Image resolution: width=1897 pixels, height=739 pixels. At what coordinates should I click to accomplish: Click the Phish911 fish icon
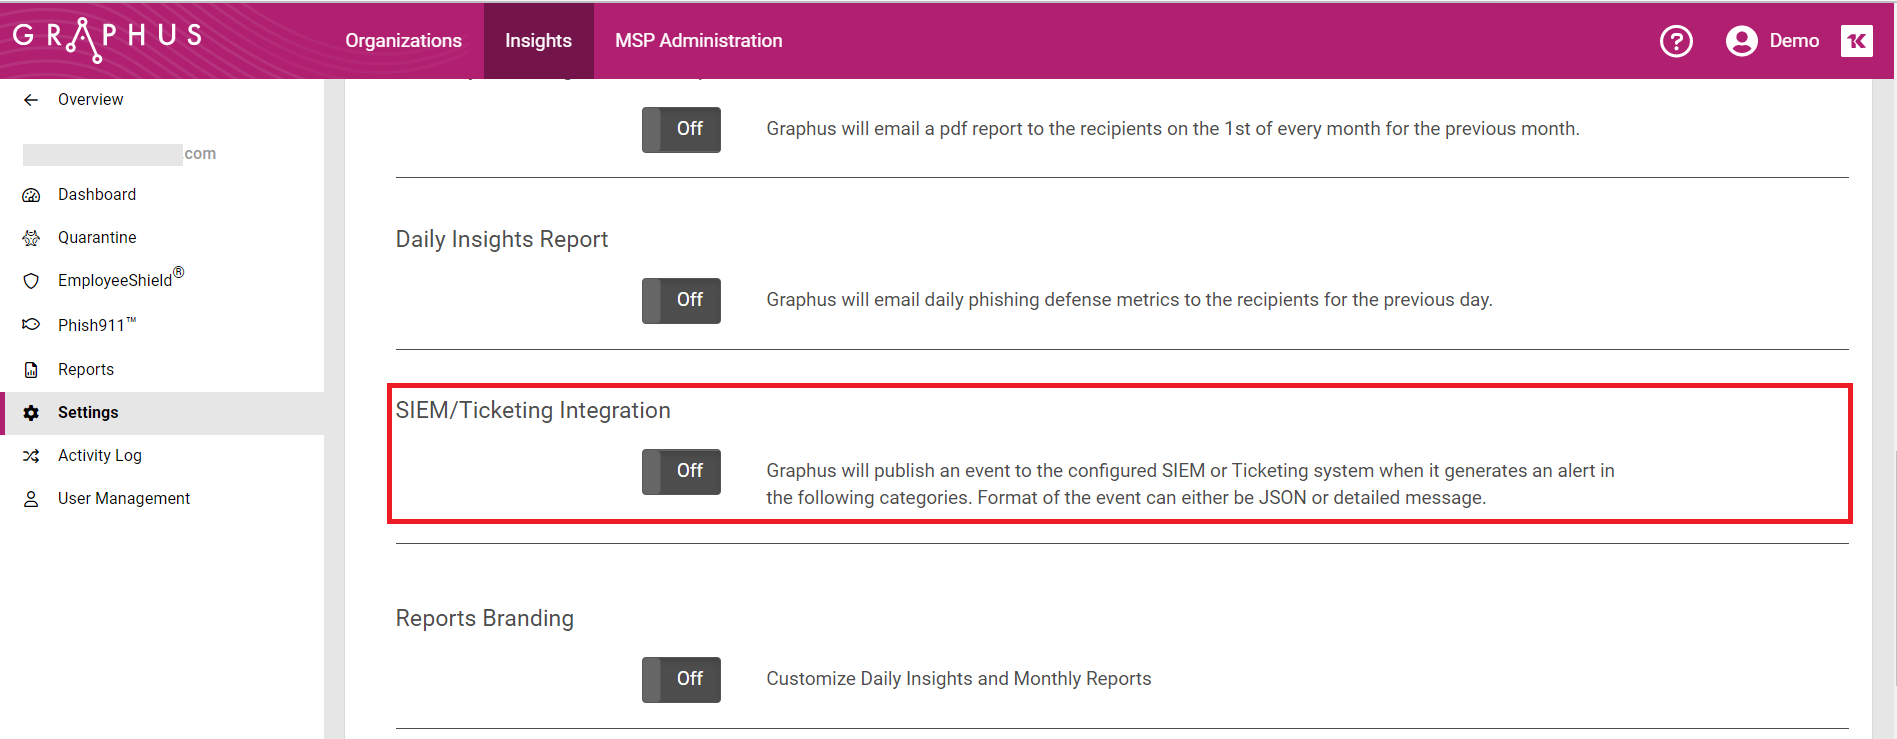(31, 324)
